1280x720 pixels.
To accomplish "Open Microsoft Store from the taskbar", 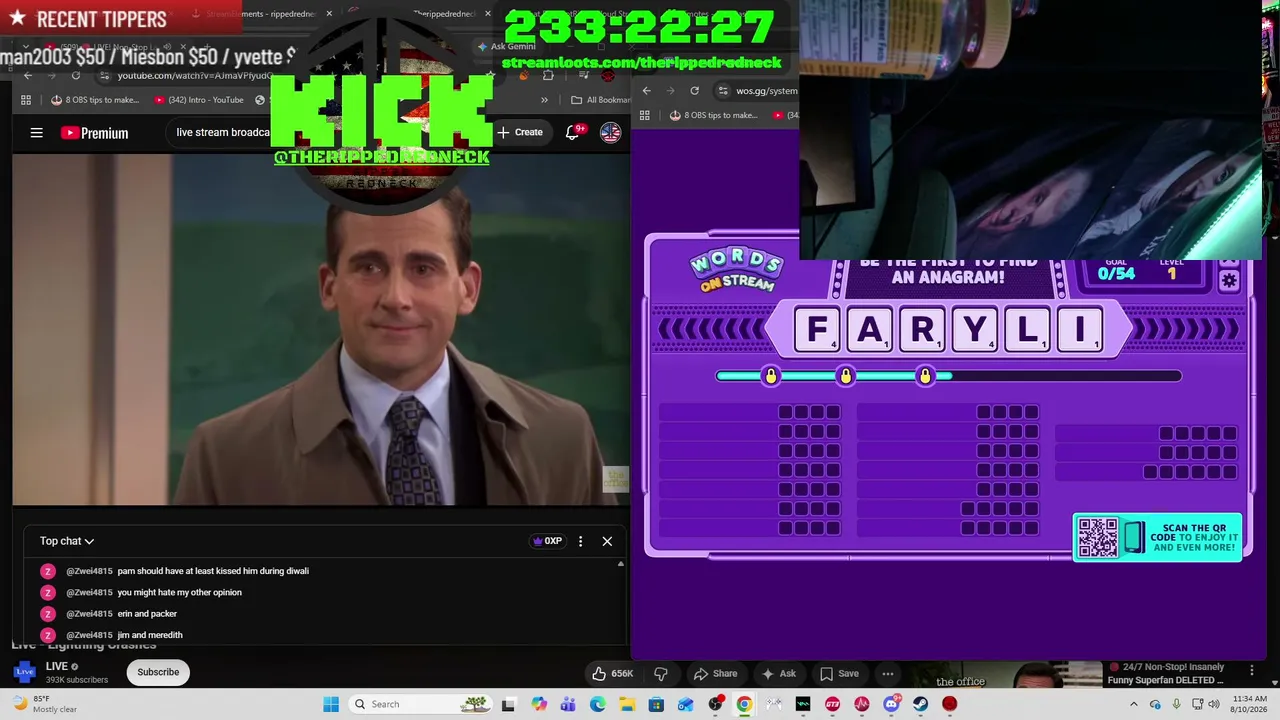I will pyautogui.click(x=656, y=704).
